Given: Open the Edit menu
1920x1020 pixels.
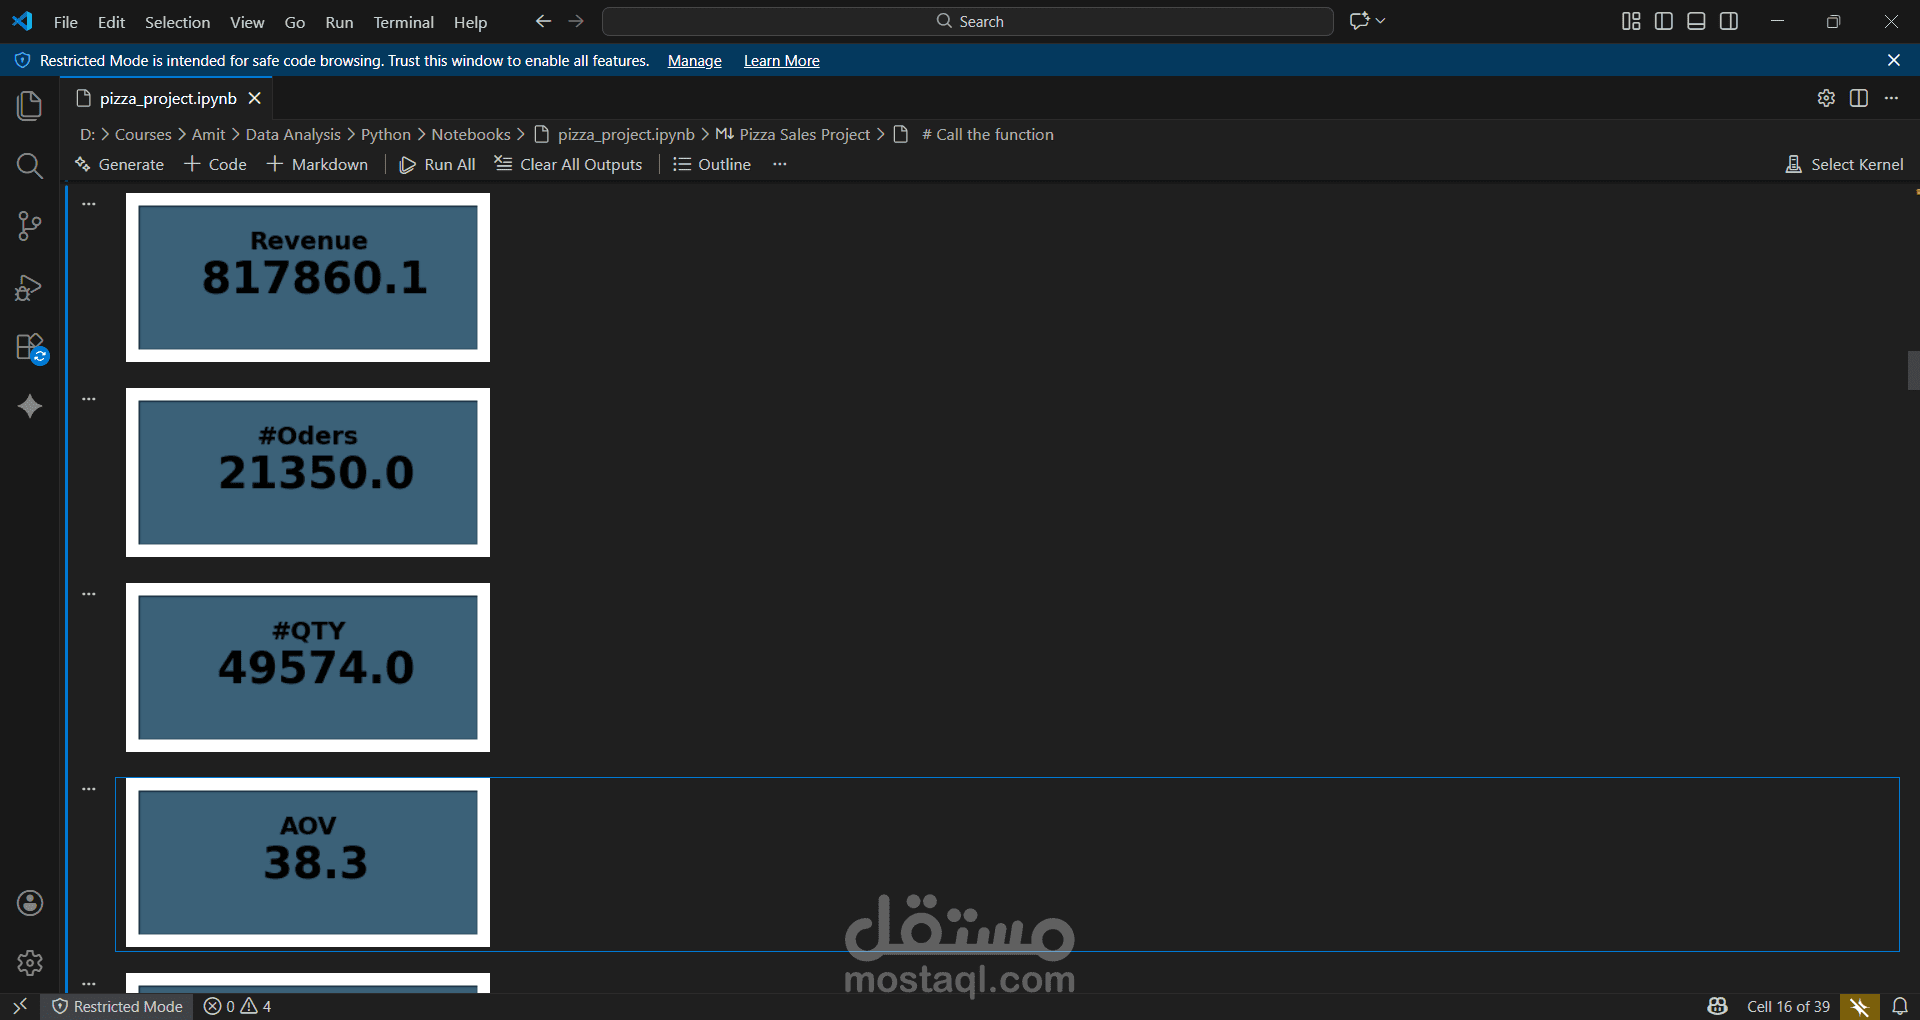Looking at the screenshot, I should 111,22.
